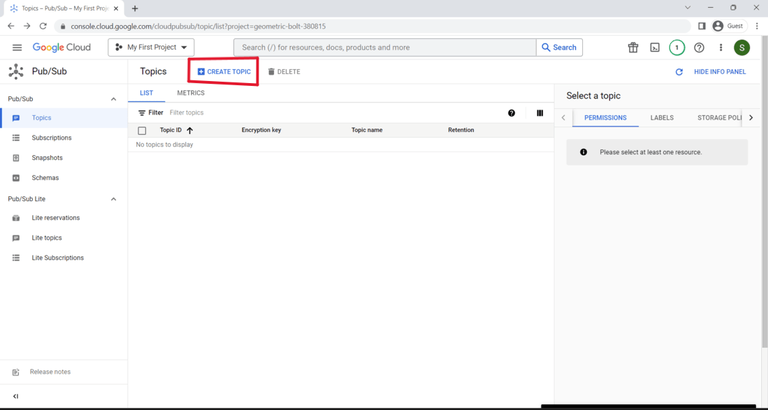Select the LABELS tab in info panel

[662, 118]
